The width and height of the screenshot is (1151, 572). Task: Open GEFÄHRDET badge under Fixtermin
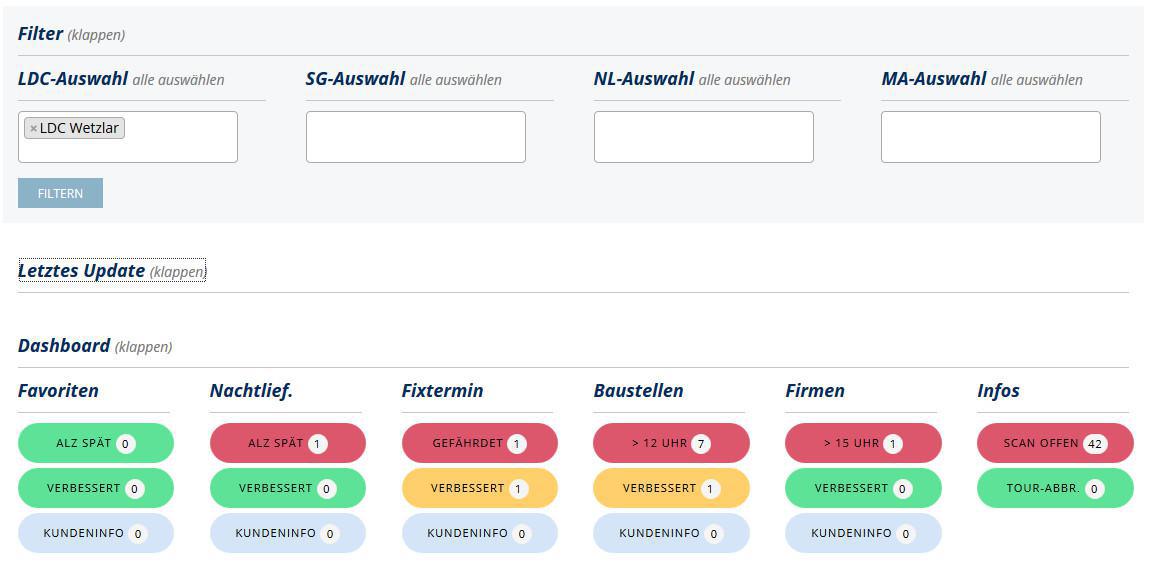(x=479, y=443)
